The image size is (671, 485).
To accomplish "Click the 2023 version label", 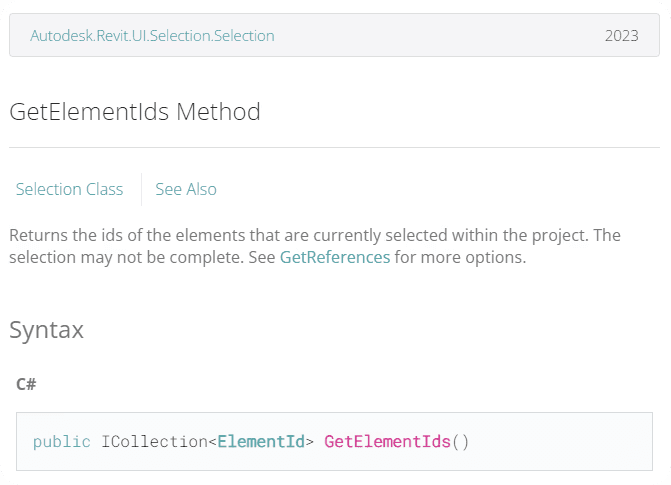I will tap(621, 36).
